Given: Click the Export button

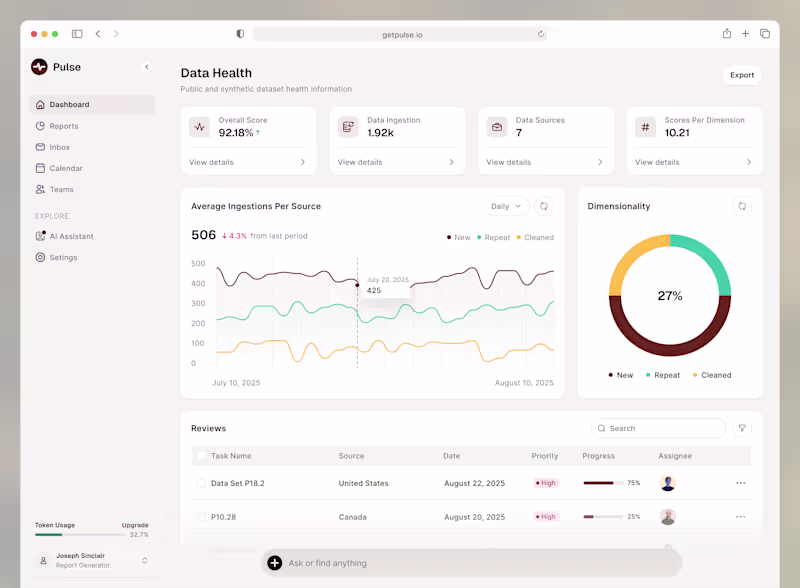Looking at the screenshot, I should point(742,75).
